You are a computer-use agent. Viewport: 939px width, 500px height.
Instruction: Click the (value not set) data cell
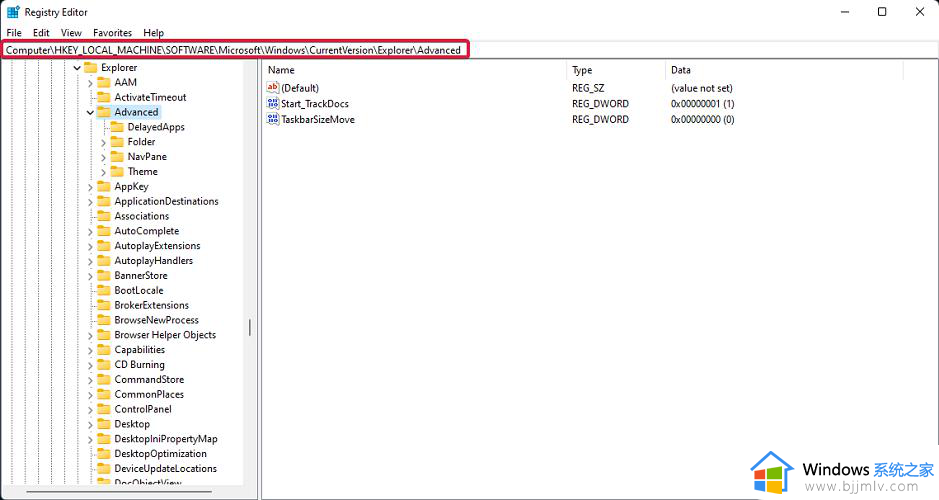[x=702, y=88]
